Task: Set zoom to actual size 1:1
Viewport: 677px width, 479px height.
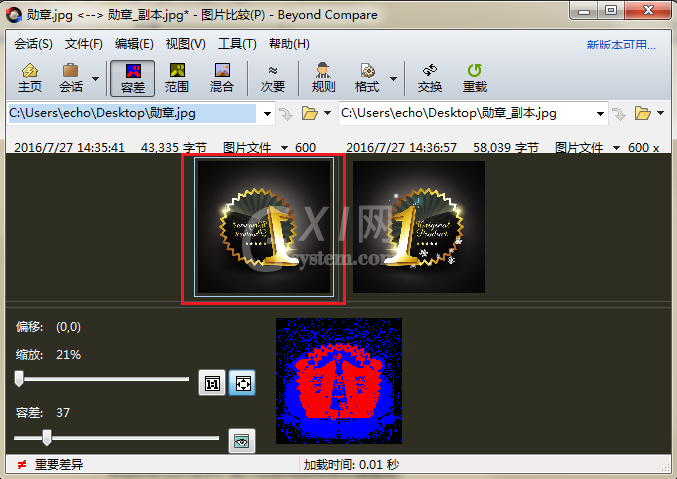Action: [212, 383]
